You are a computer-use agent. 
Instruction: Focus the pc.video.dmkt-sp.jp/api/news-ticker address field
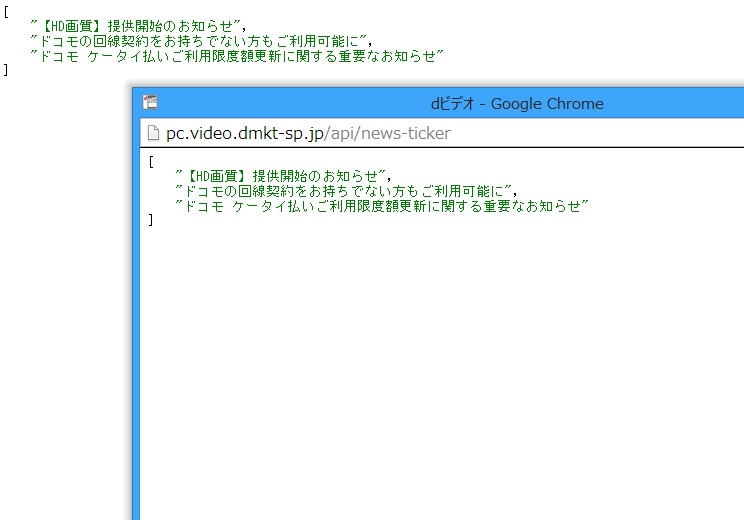[441, 133]
